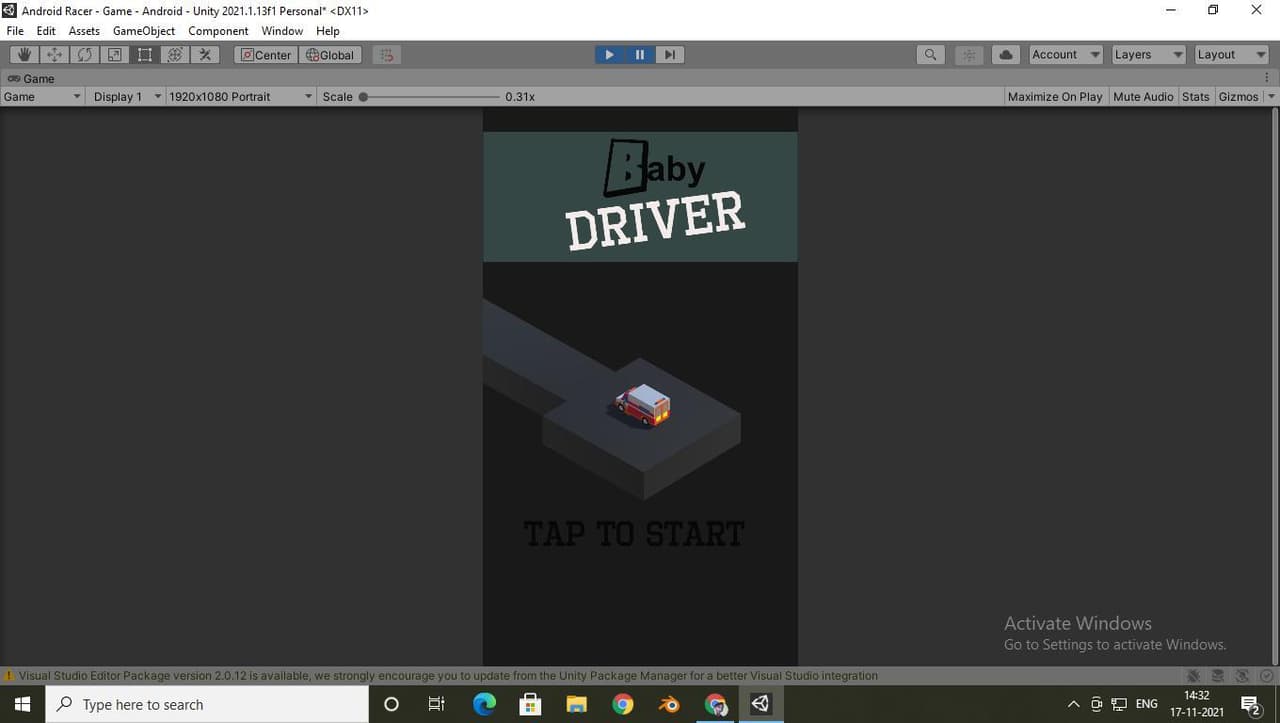Switch to Unity icon on taskbar

[761, 704]
